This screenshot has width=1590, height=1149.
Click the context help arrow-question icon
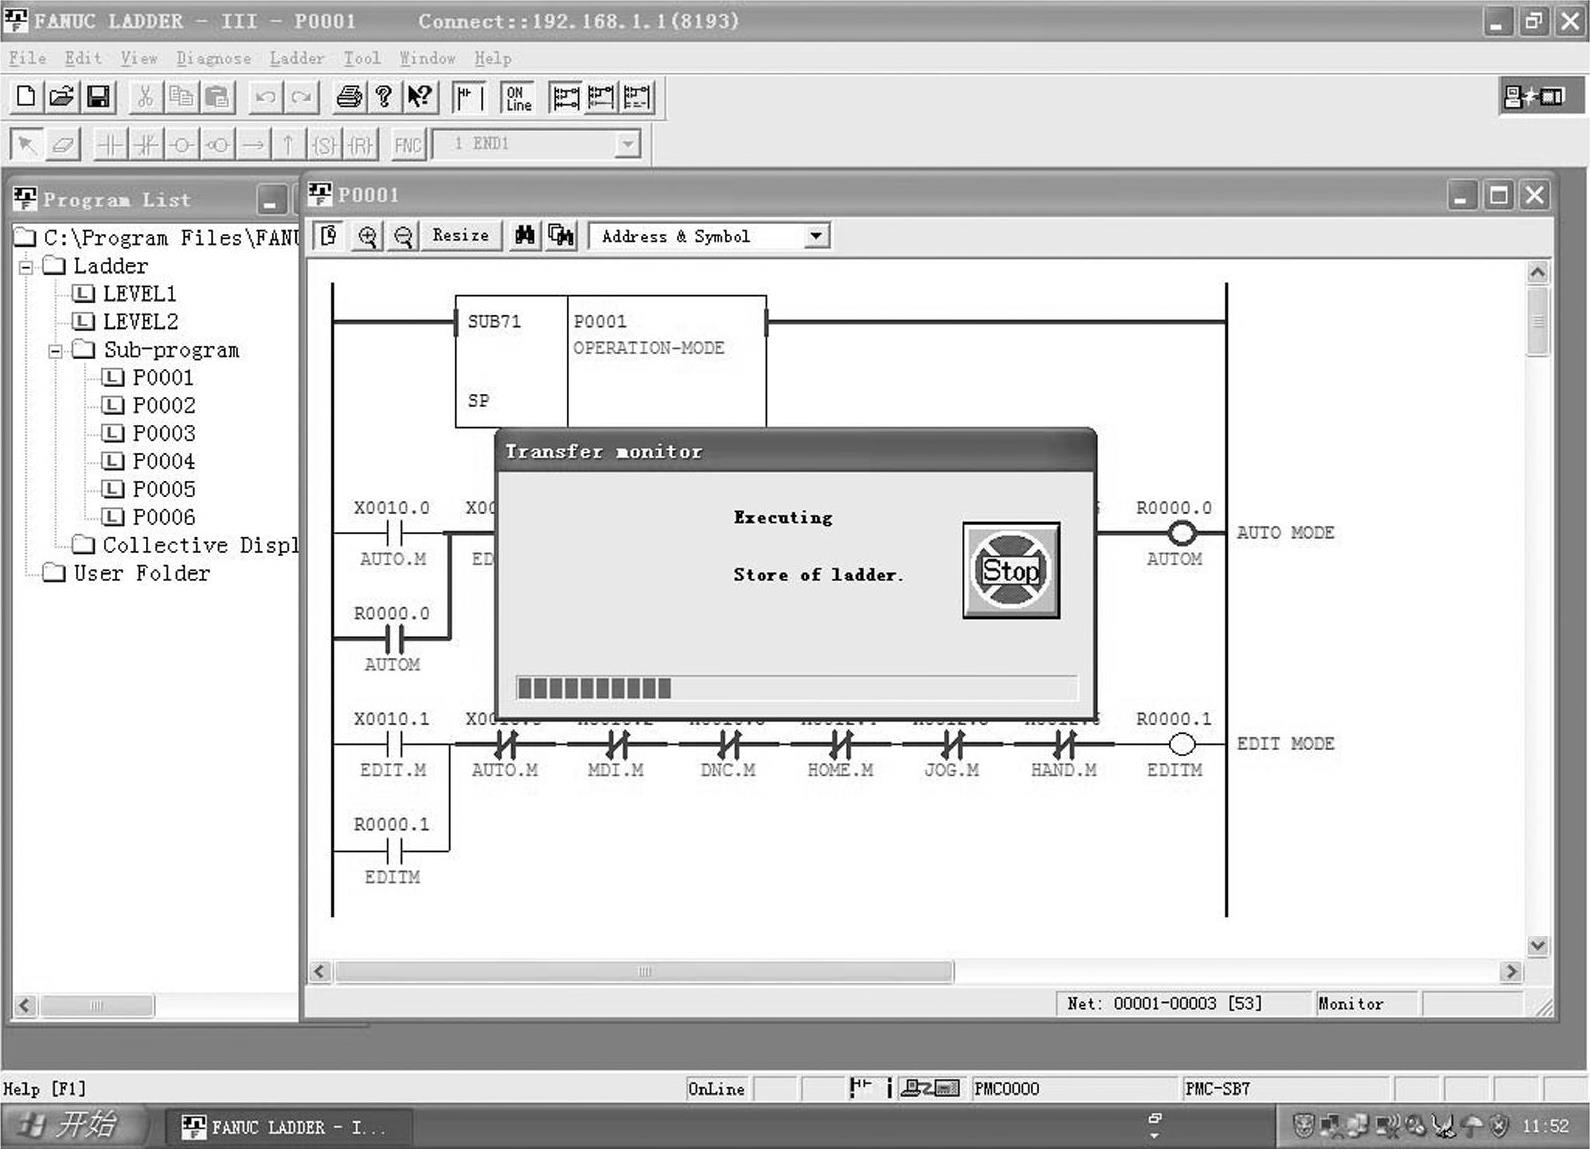(419, 97)
